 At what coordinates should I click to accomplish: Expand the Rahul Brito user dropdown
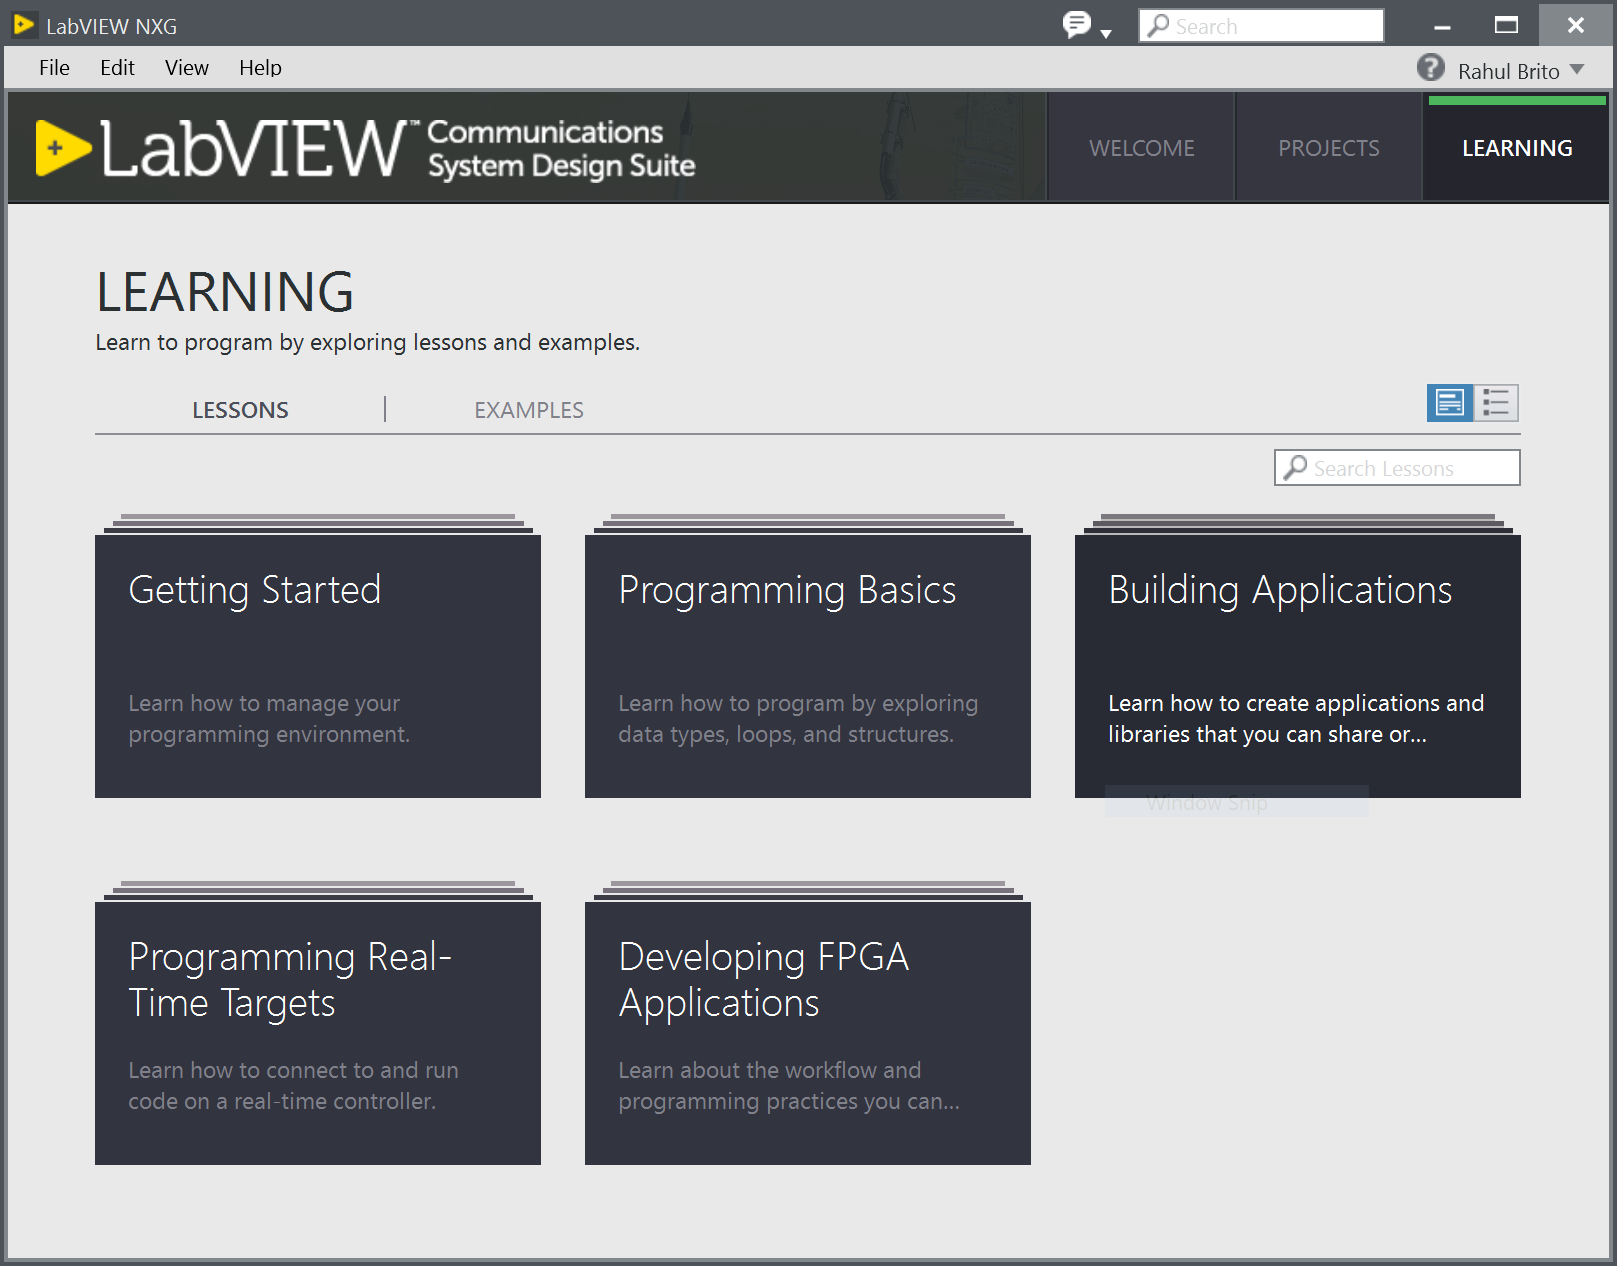coord(1577,70)
